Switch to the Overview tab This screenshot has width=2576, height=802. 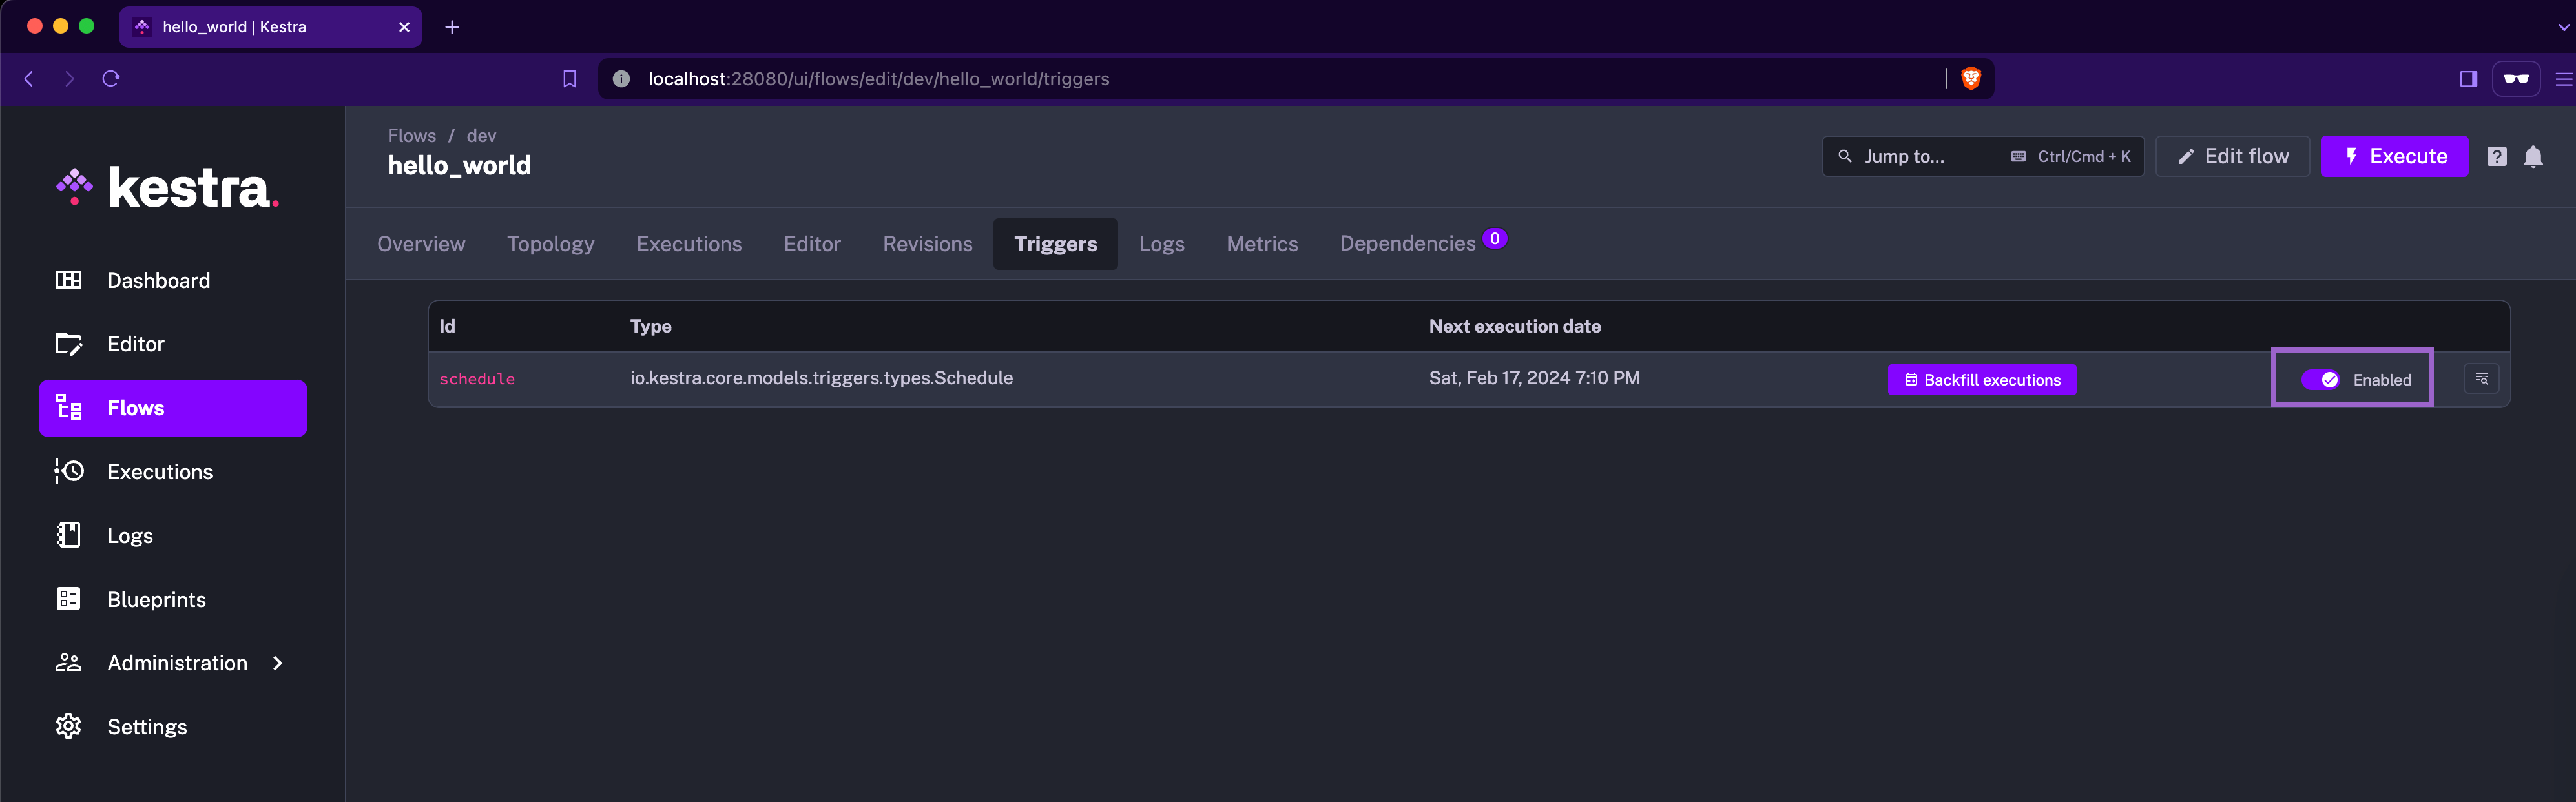420,243
